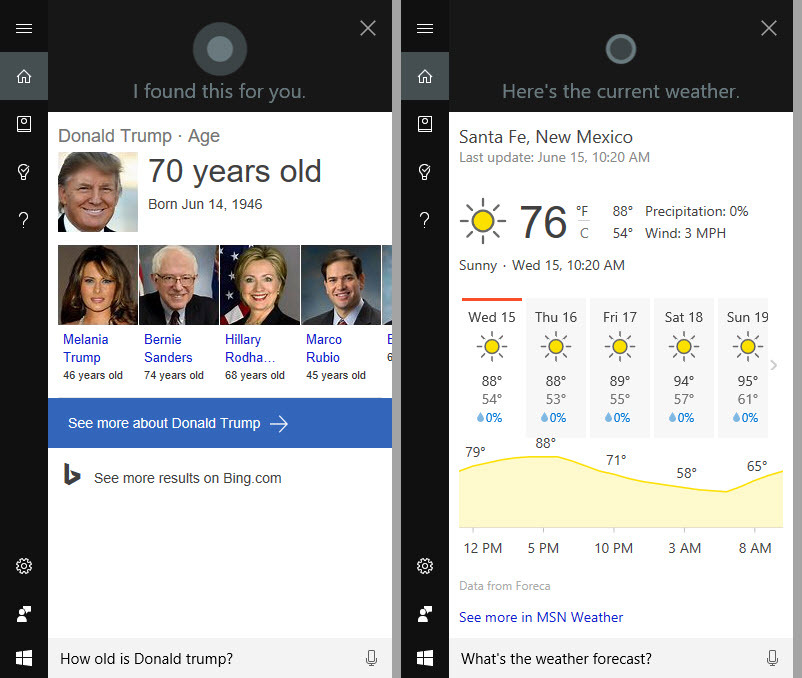Open Settings gear in left sidebar

click(24, 566)
